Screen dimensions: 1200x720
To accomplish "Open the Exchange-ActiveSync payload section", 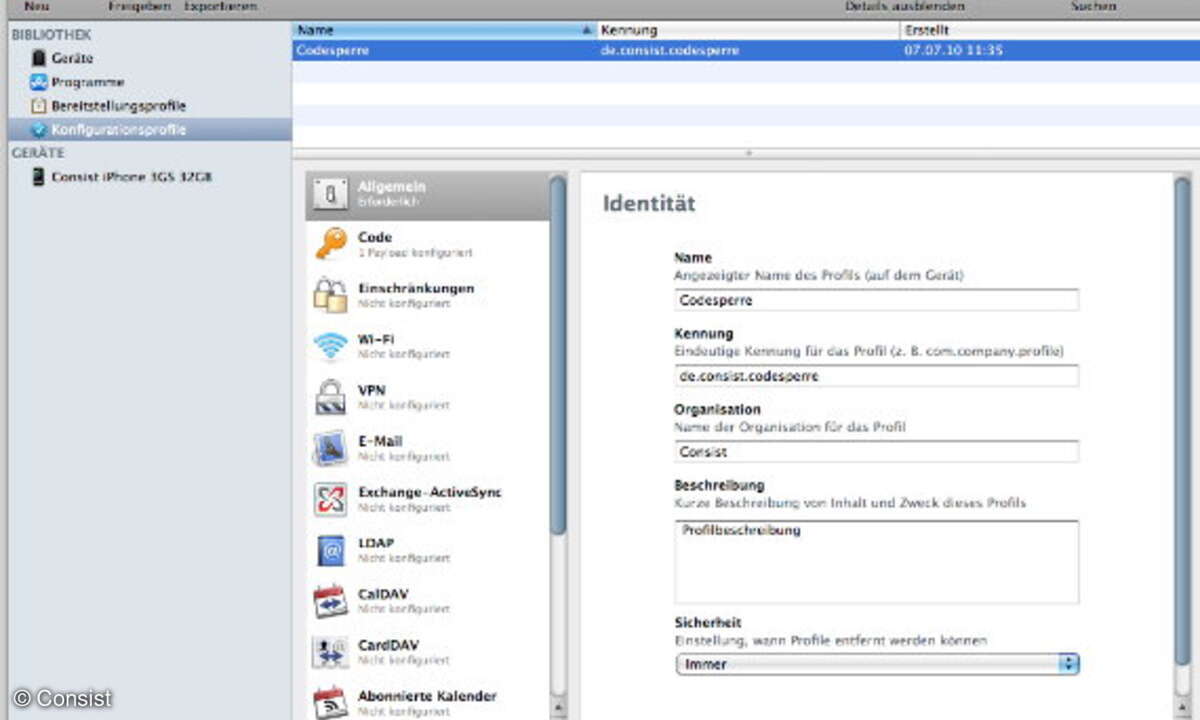I will [x=427, y=500].
